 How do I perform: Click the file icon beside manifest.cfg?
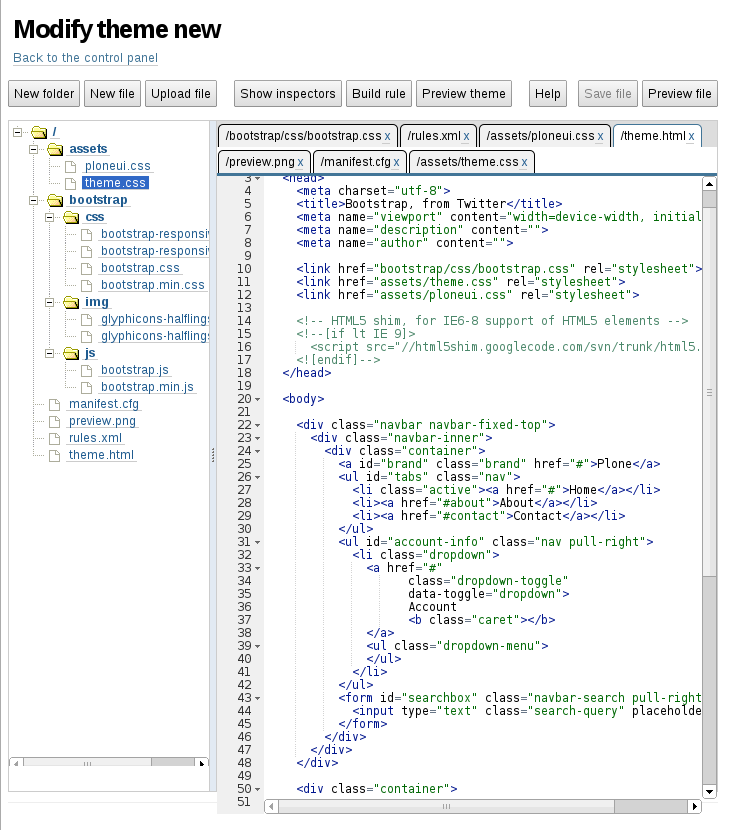point(55,405)
